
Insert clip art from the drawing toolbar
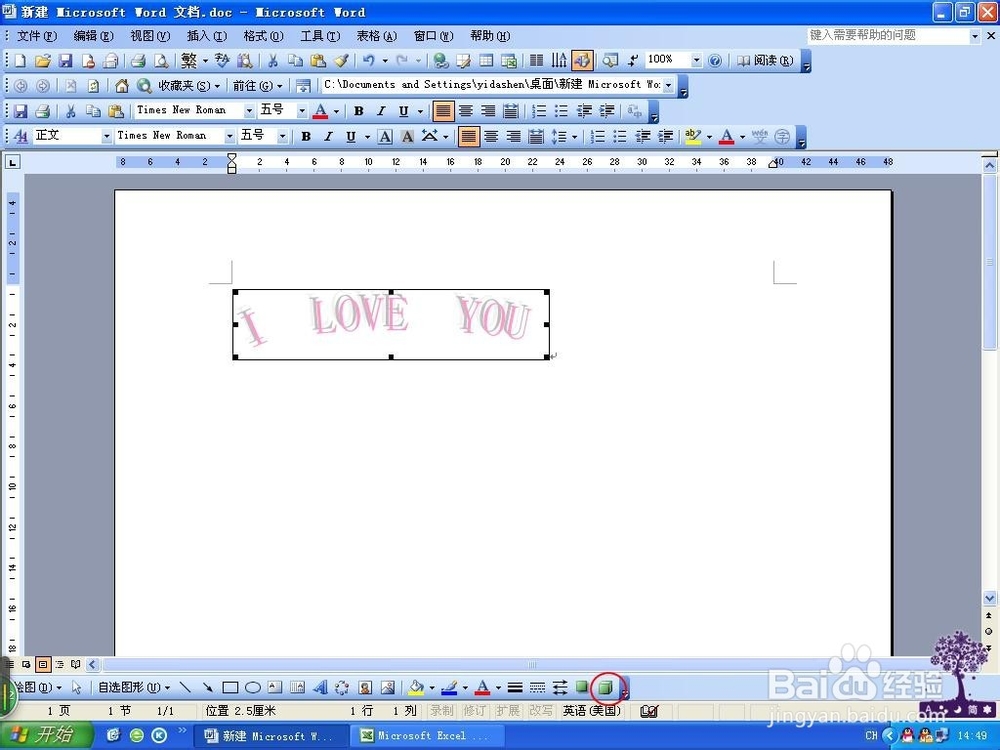pos(365,688)
